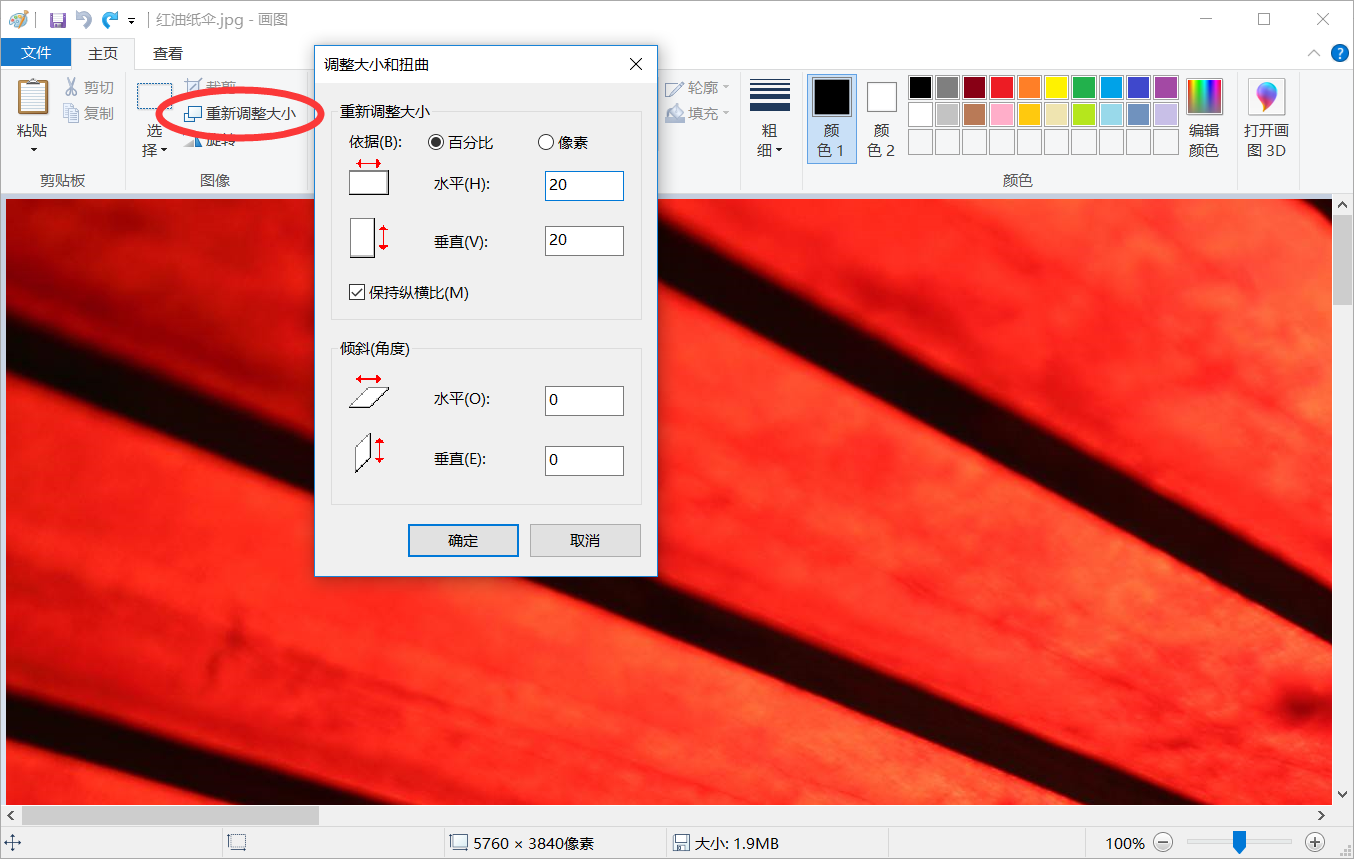The width and height of the screenshot is (1354, 859).
Task: Click the zoom slider handle
Action: point(1239,843)
